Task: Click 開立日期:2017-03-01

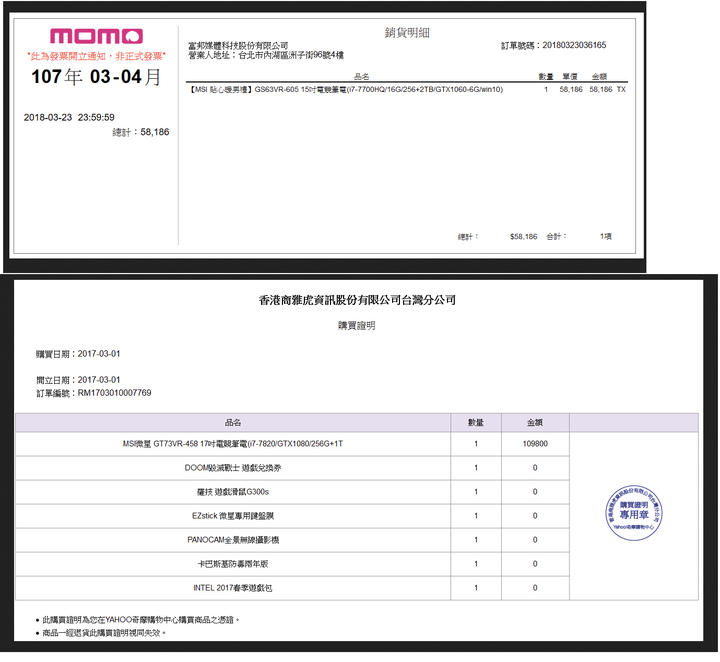Action: pyautogui.click(x=78, y=380)
